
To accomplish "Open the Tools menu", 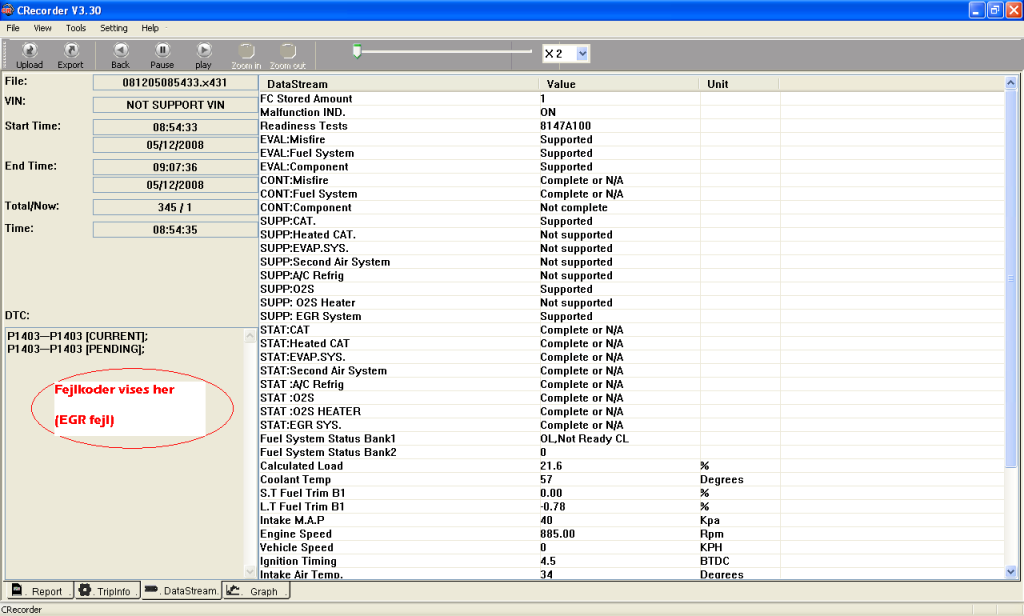I will [x=76, y=28].
